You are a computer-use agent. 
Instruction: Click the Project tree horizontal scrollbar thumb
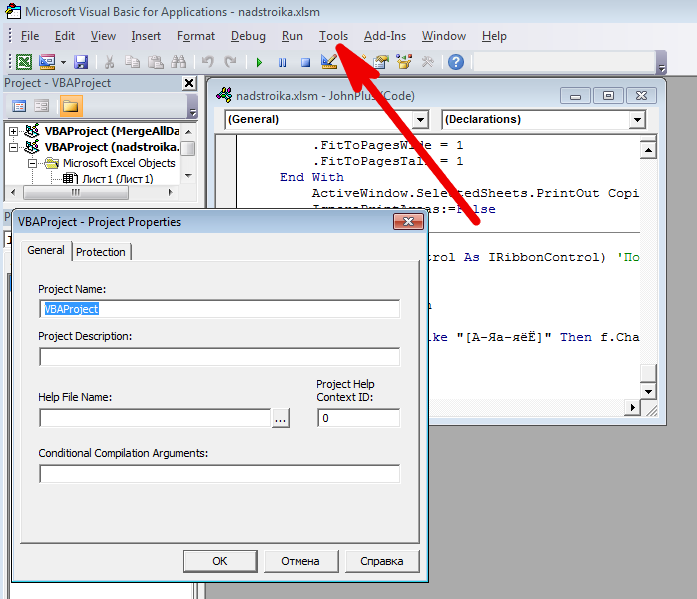coord(76,192)
